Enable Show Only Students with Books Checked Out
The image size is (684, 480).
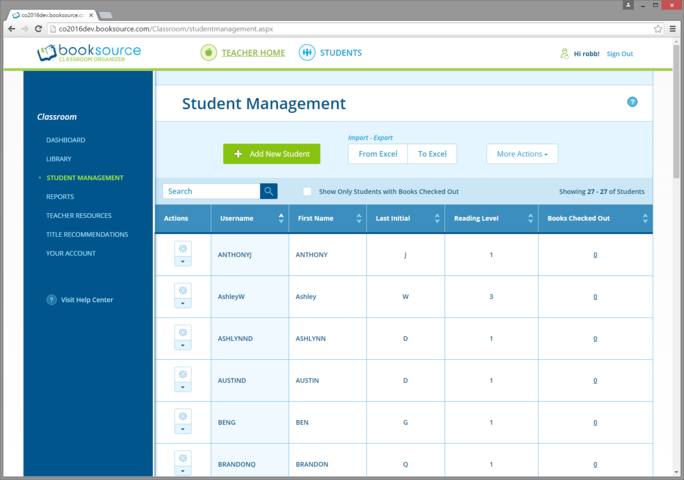pos(307,191)
